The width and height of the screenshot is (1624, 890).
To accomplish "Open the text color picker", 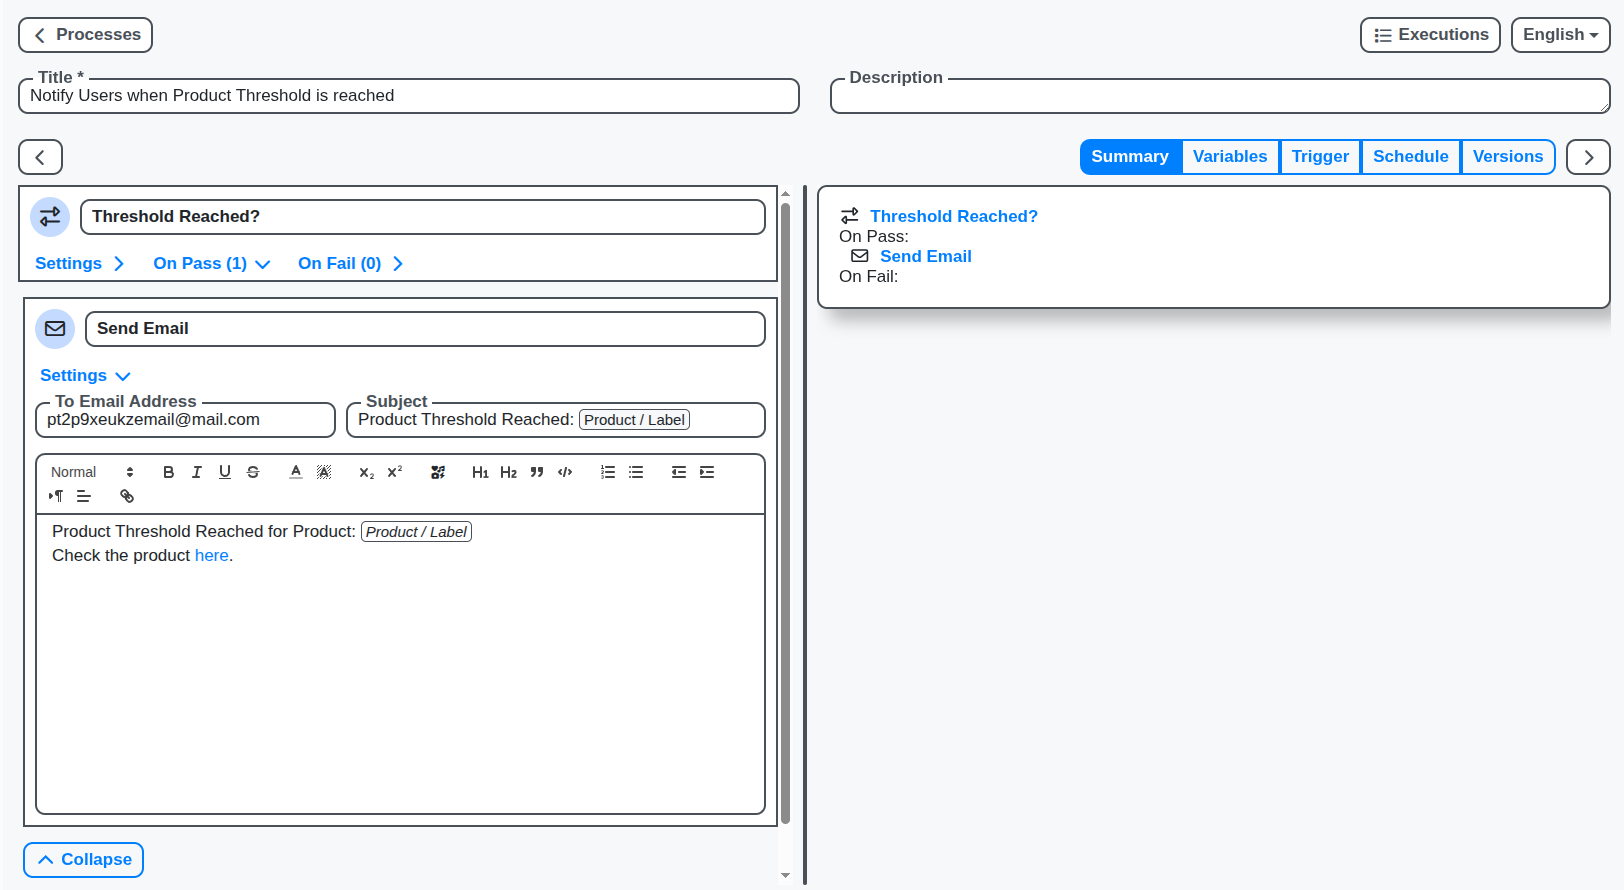I will point(296,472).
